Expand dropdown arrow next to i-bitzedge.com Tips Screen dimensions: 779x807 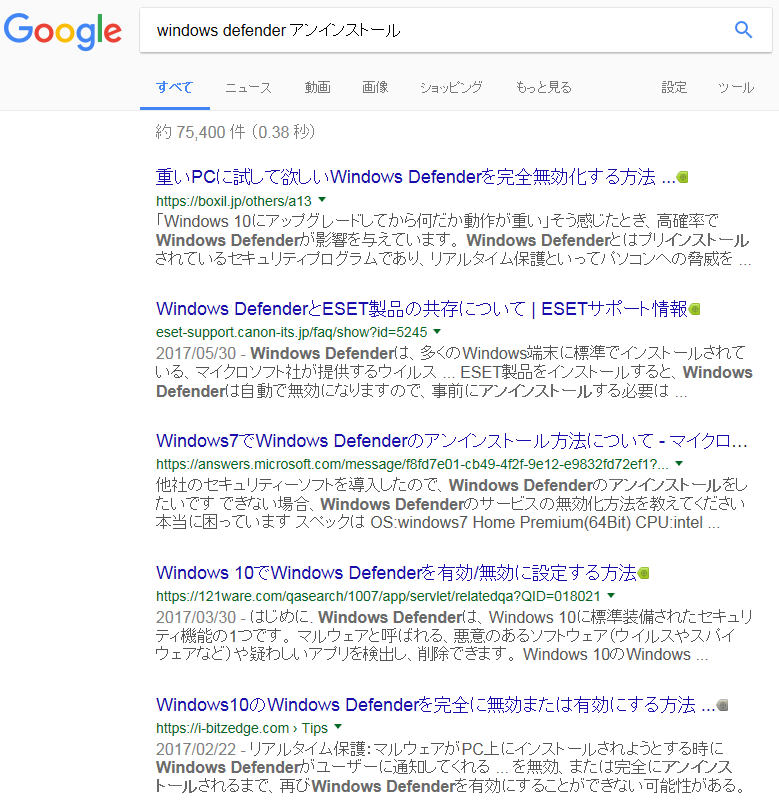point(338,727)
